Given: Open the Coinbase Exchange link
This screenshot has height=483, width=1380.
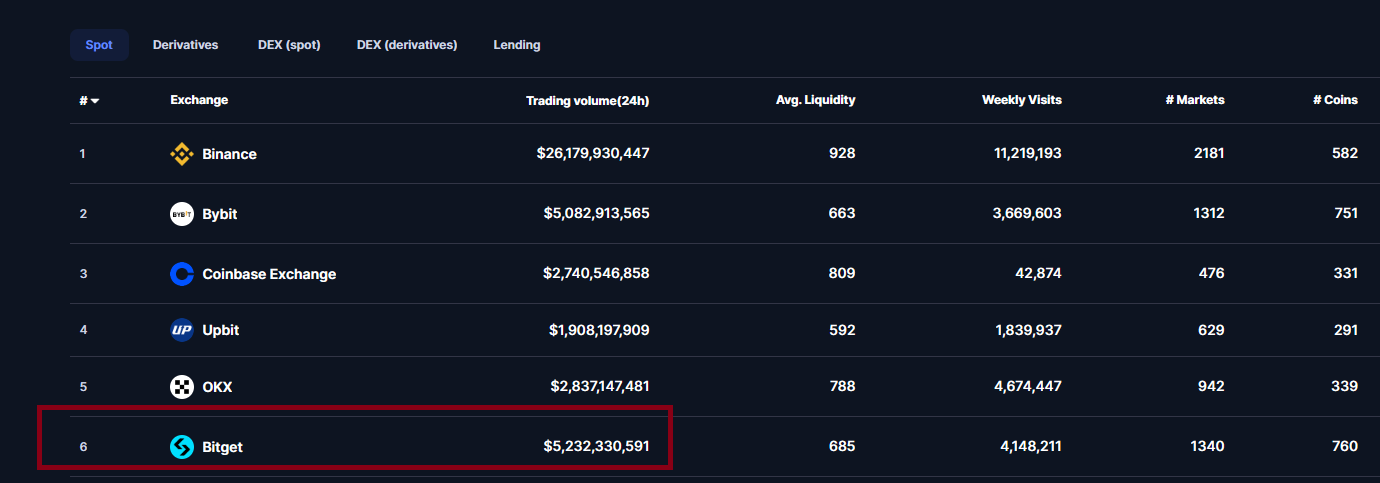Looking at the screenshot, I should pyautogui.click(x=269, y=274).
